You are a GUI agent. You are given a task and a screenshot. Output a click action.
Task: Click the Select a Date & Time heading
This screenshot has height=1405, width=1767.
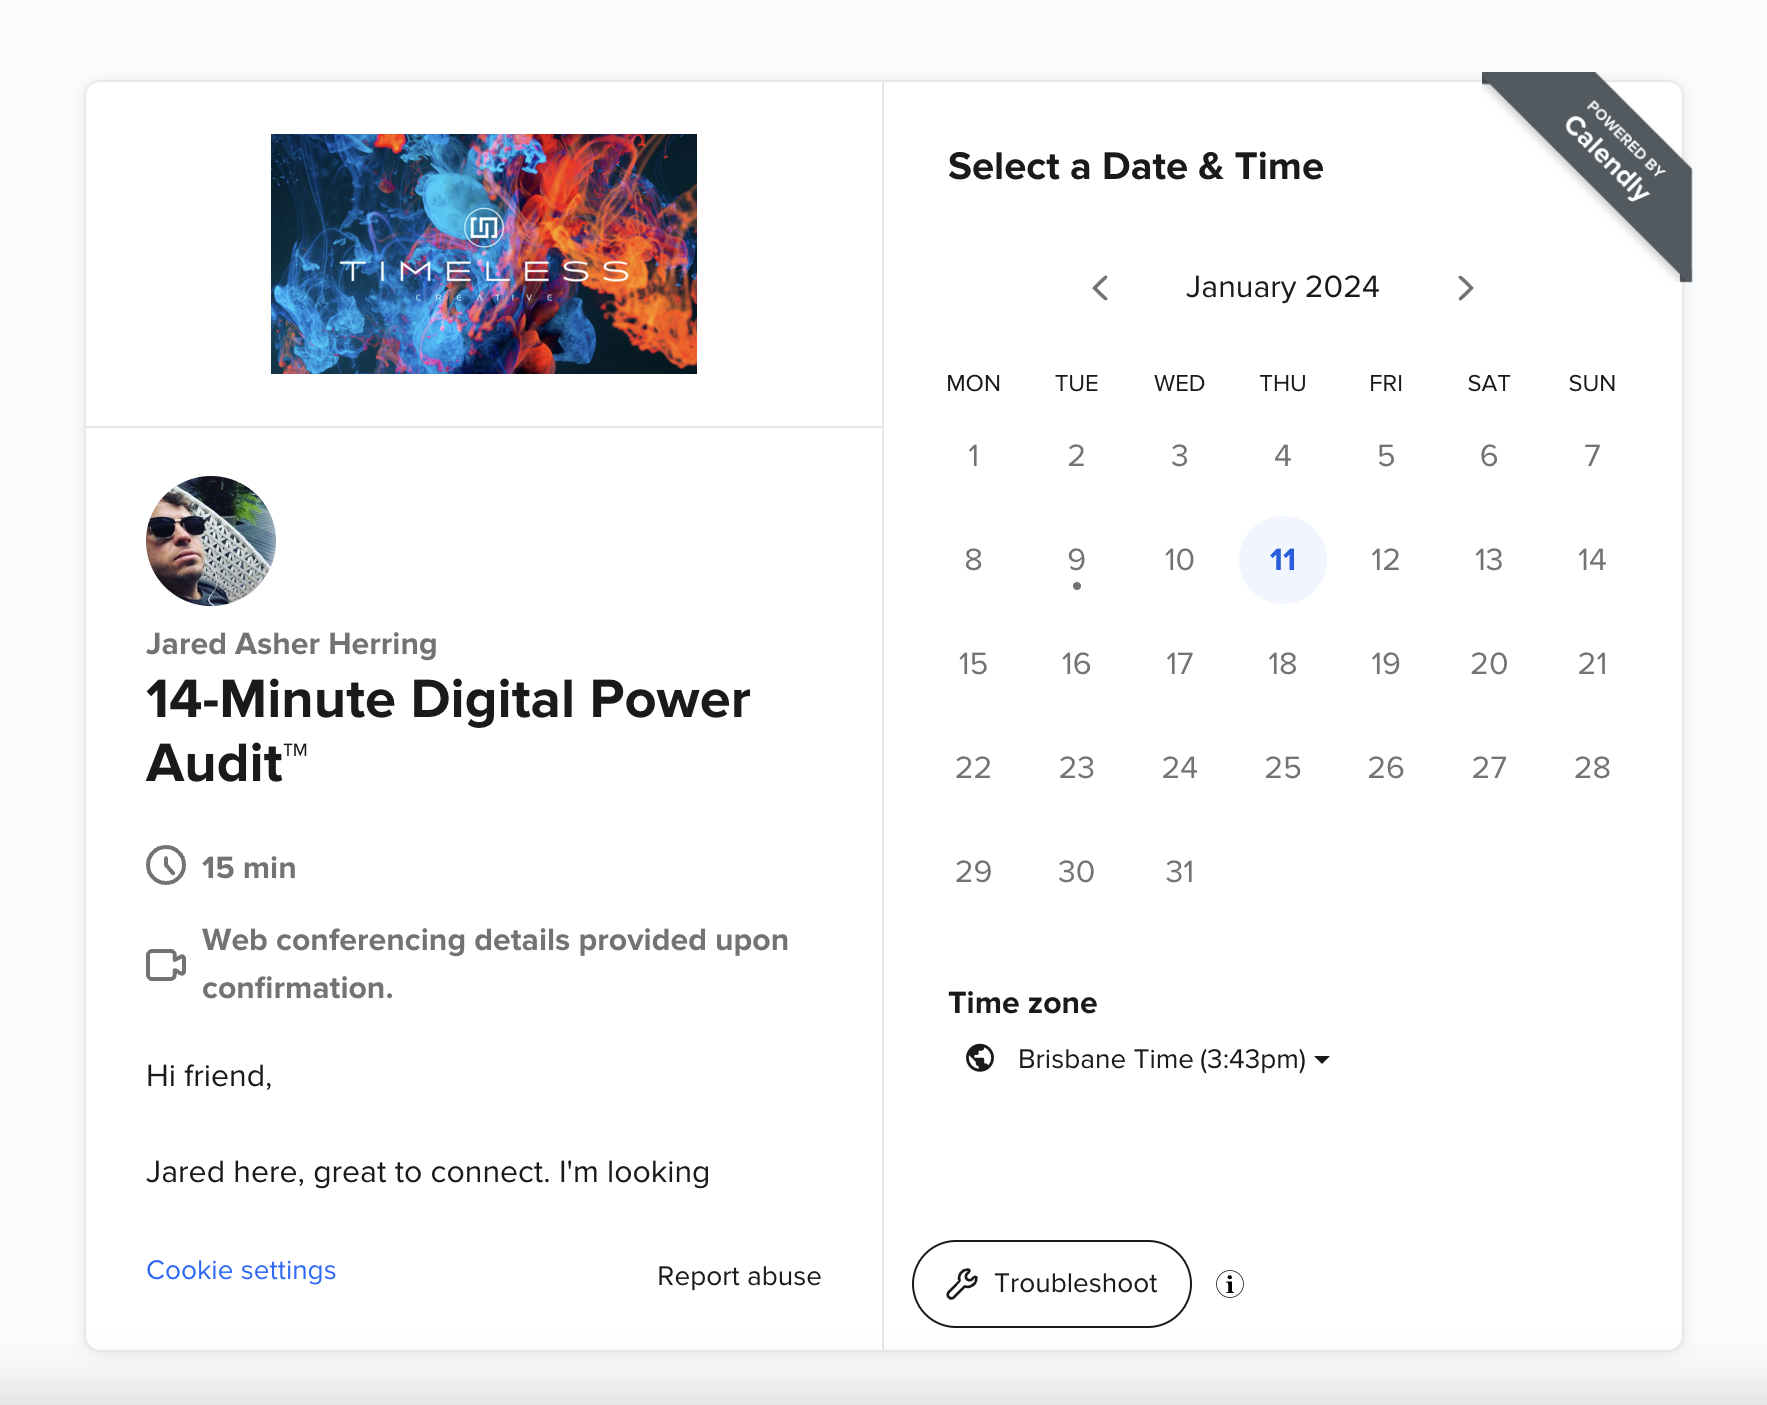click(x=1136, y=166)
